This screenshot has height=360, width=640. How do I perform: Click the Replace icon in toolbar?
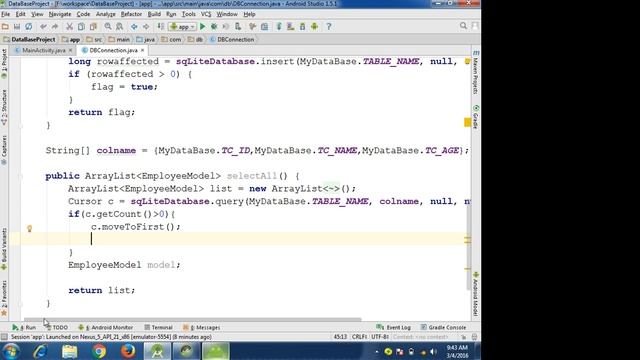coord(119,27)
